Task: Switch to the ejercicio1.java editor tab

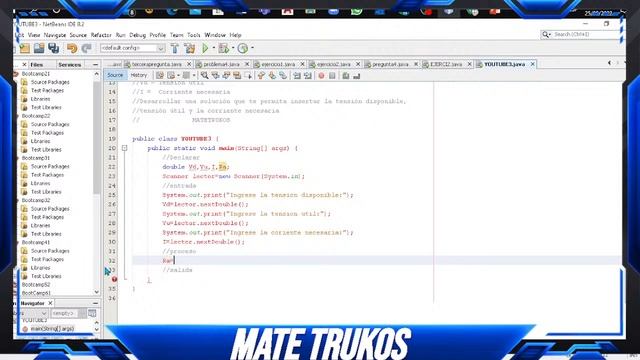Action: 278,64
